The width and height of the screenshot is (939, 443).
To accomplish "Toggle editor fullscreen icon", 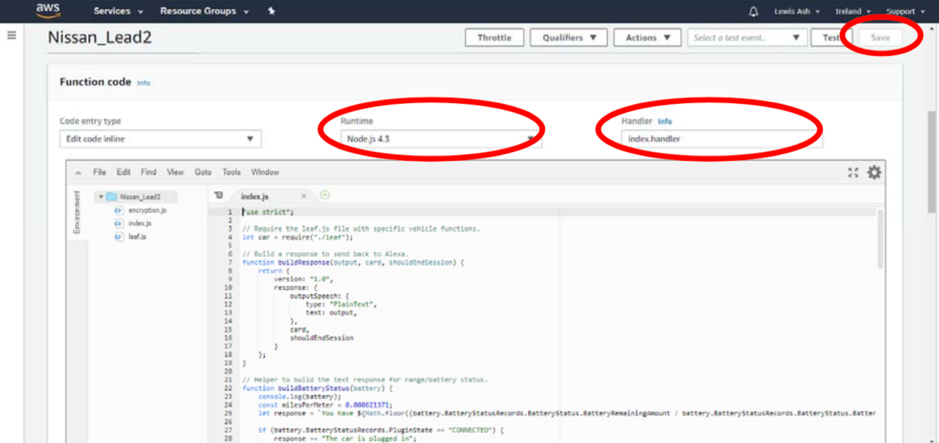I will coord(853,172).
